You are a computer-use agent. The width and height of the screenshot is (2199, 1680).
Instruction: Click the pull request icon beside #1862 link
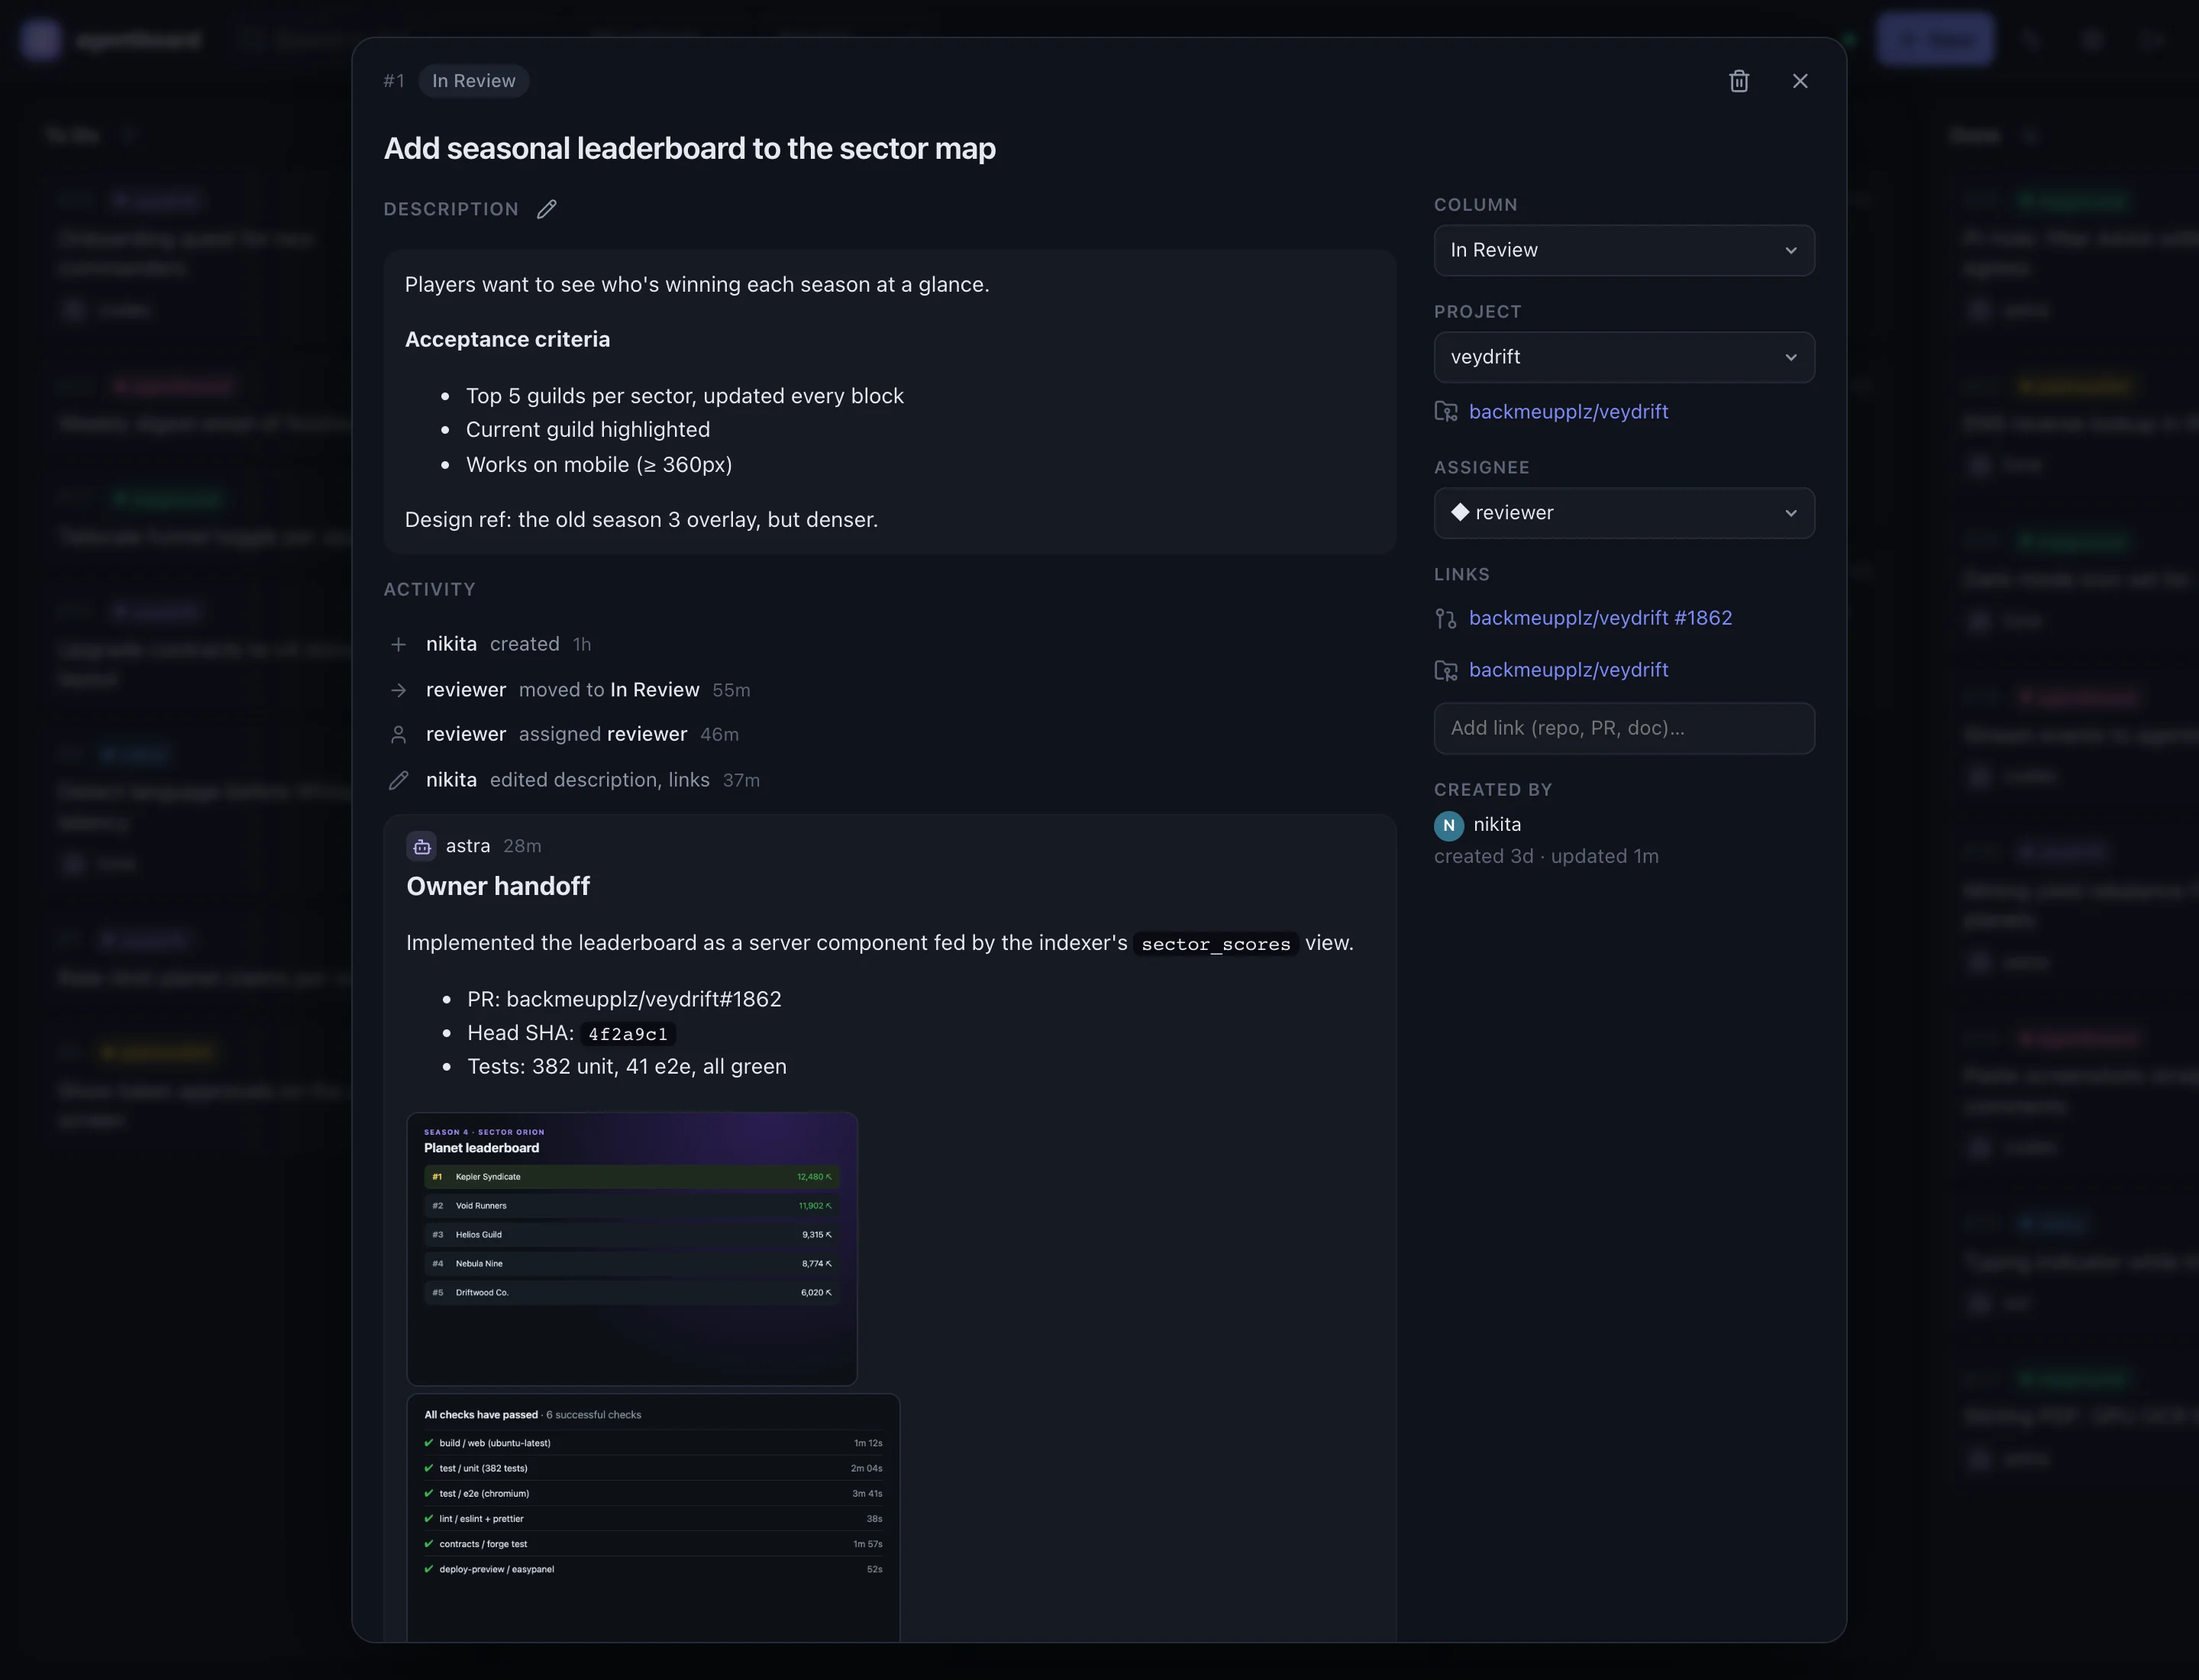coord(1446,619)
